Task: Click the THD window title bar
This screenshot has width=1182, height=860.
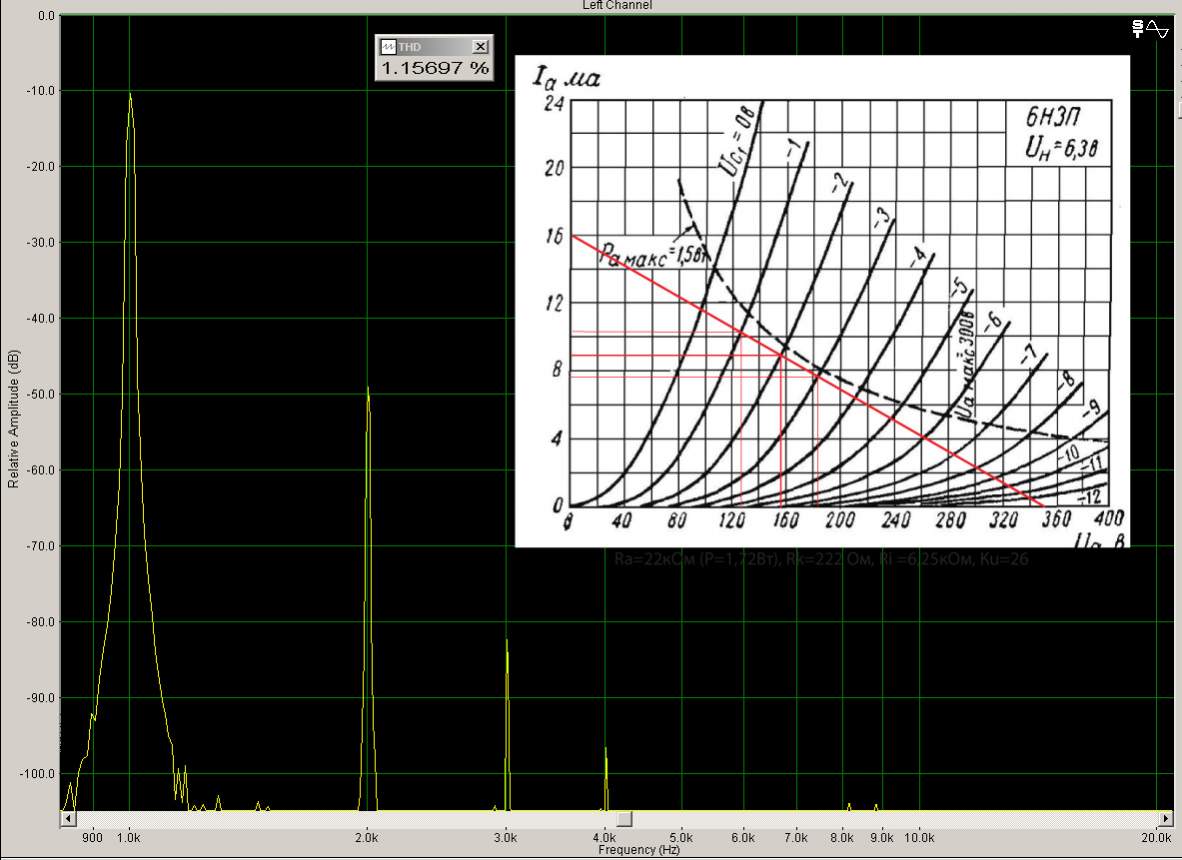Action: point(432,47)
